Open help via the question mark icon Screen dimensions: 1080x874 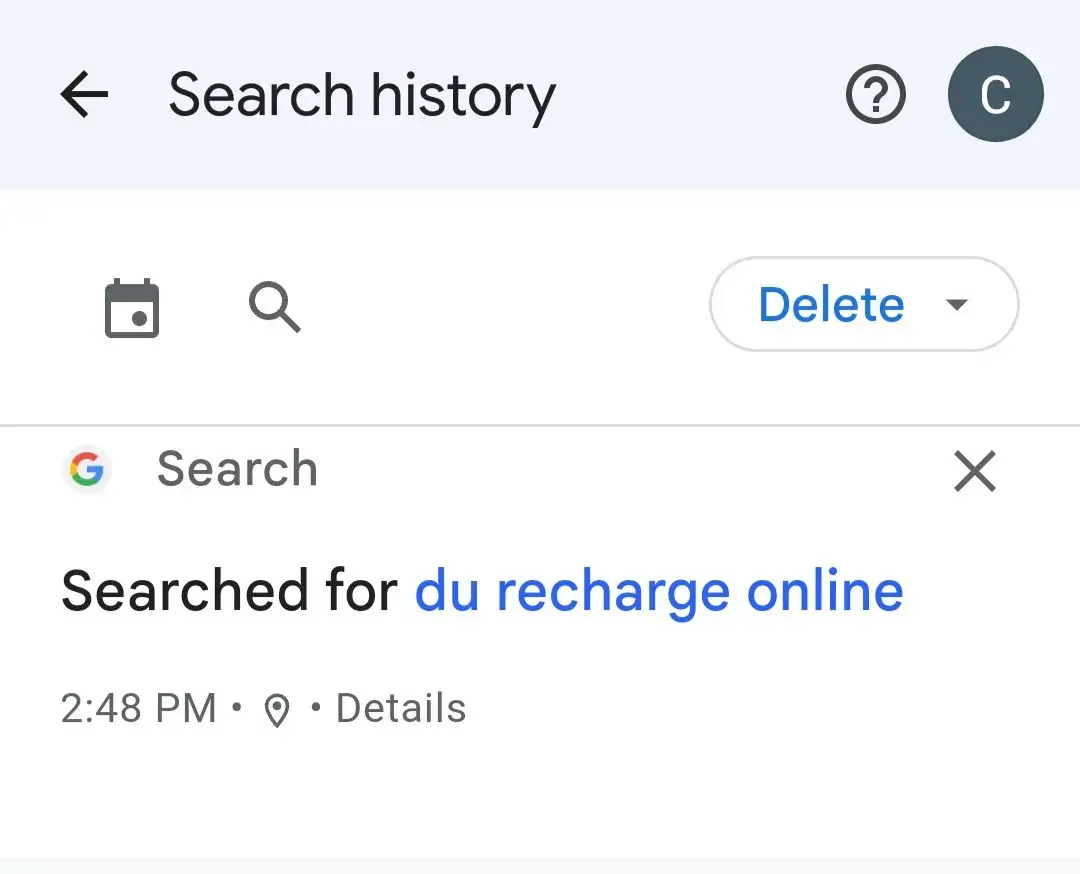click(x=876, y=96)
